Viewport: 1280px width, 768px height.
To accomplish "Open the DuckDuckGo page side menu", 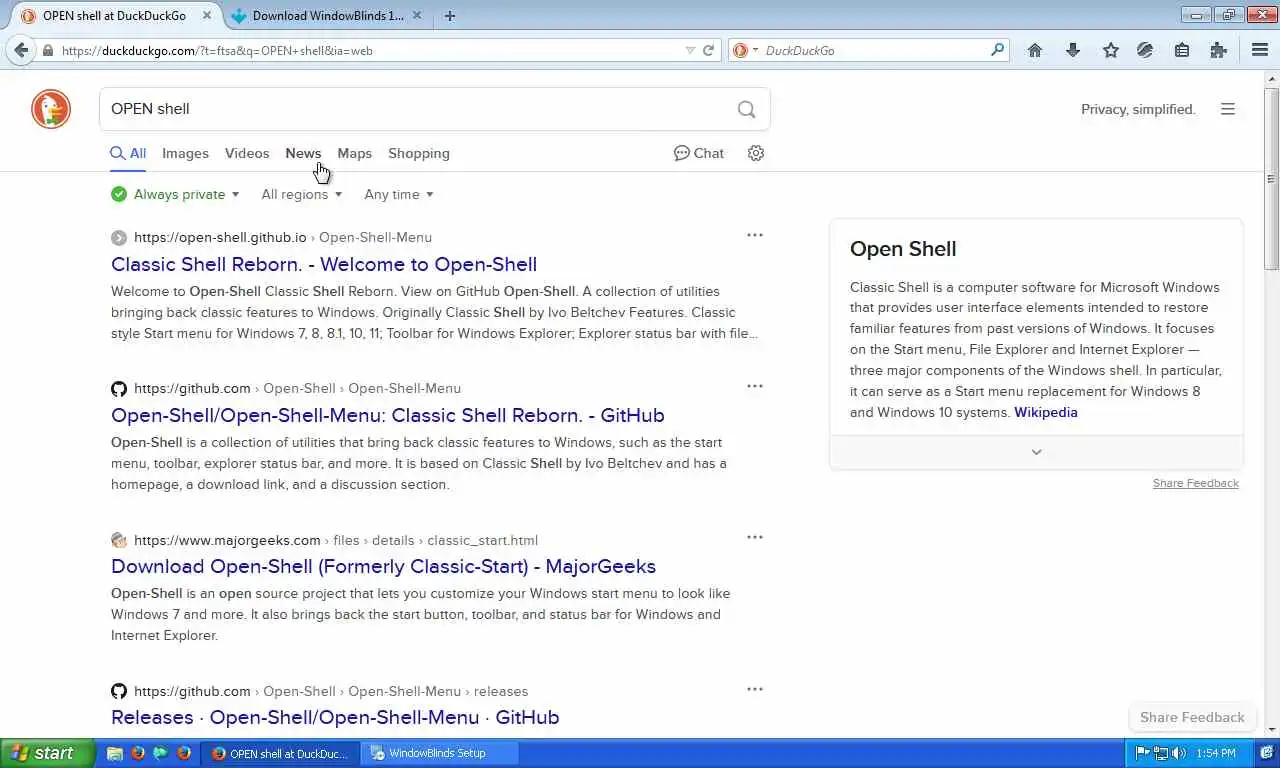I will pos(1228,109).
